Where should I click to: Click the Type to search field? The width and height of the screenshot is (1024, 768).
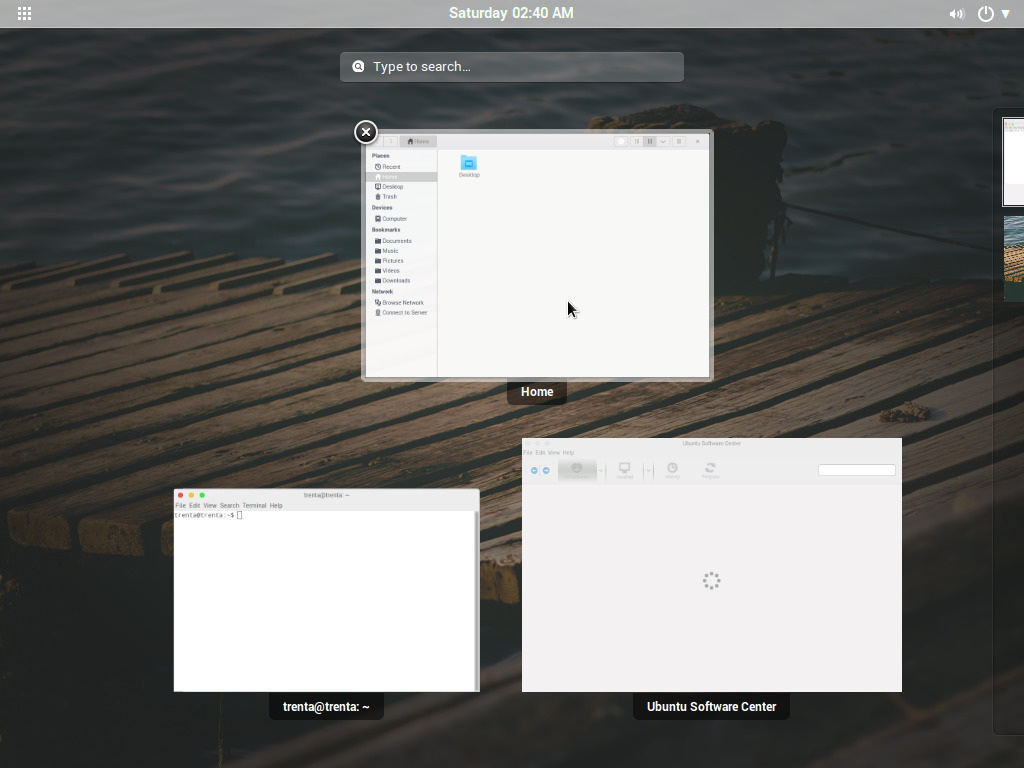(511, 66)
